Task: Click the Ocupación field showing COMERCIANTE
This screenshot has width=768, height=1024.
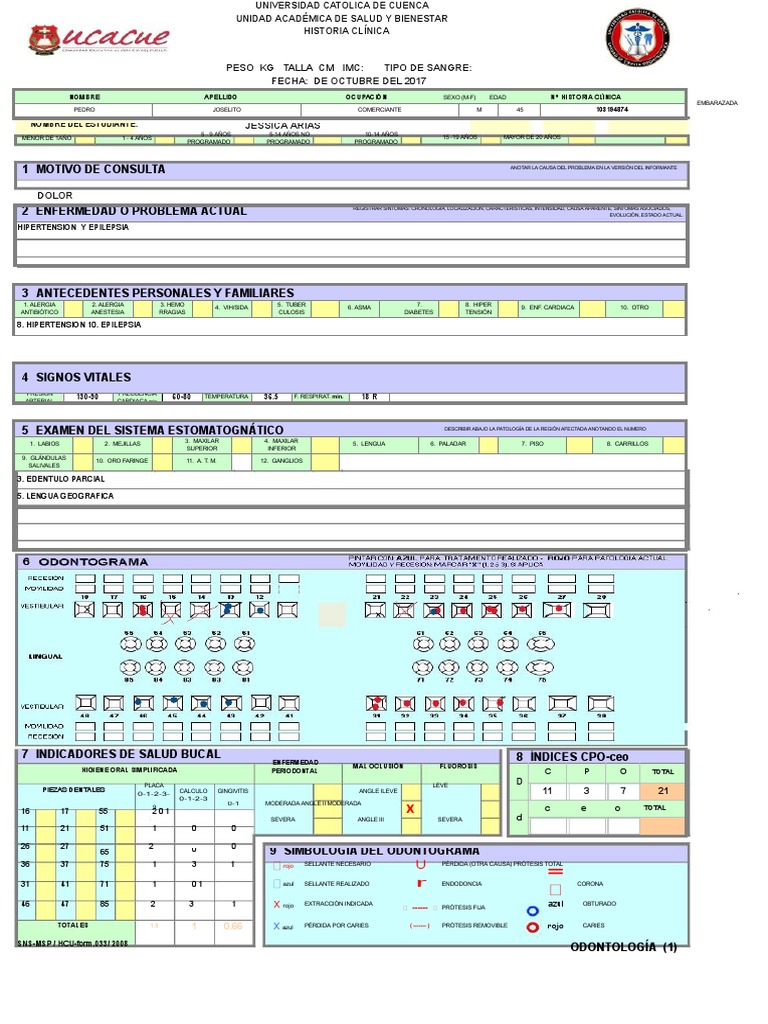Action: (x=379, y=110)
